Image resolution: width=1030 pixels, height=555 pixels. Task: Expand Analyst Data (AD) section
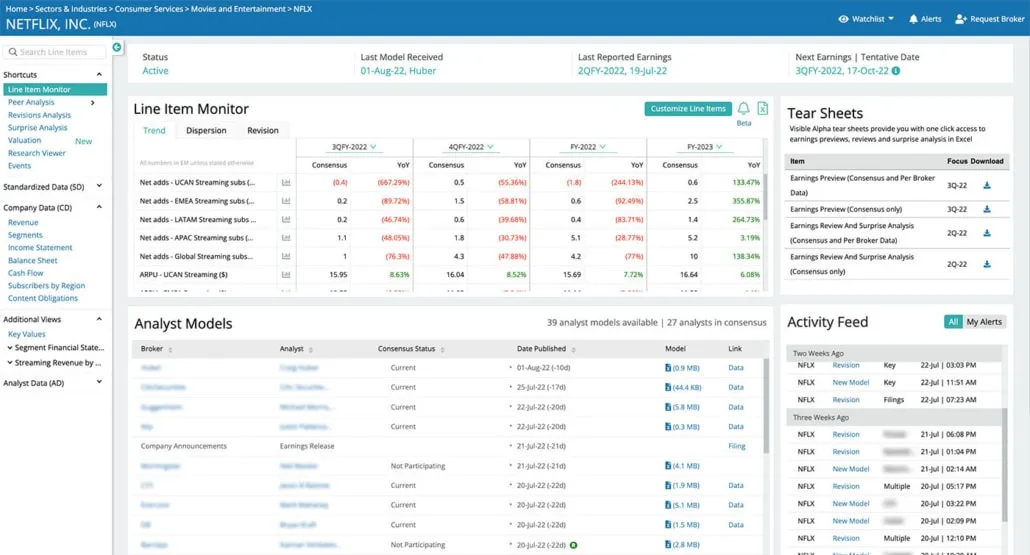tap(99, 382)
